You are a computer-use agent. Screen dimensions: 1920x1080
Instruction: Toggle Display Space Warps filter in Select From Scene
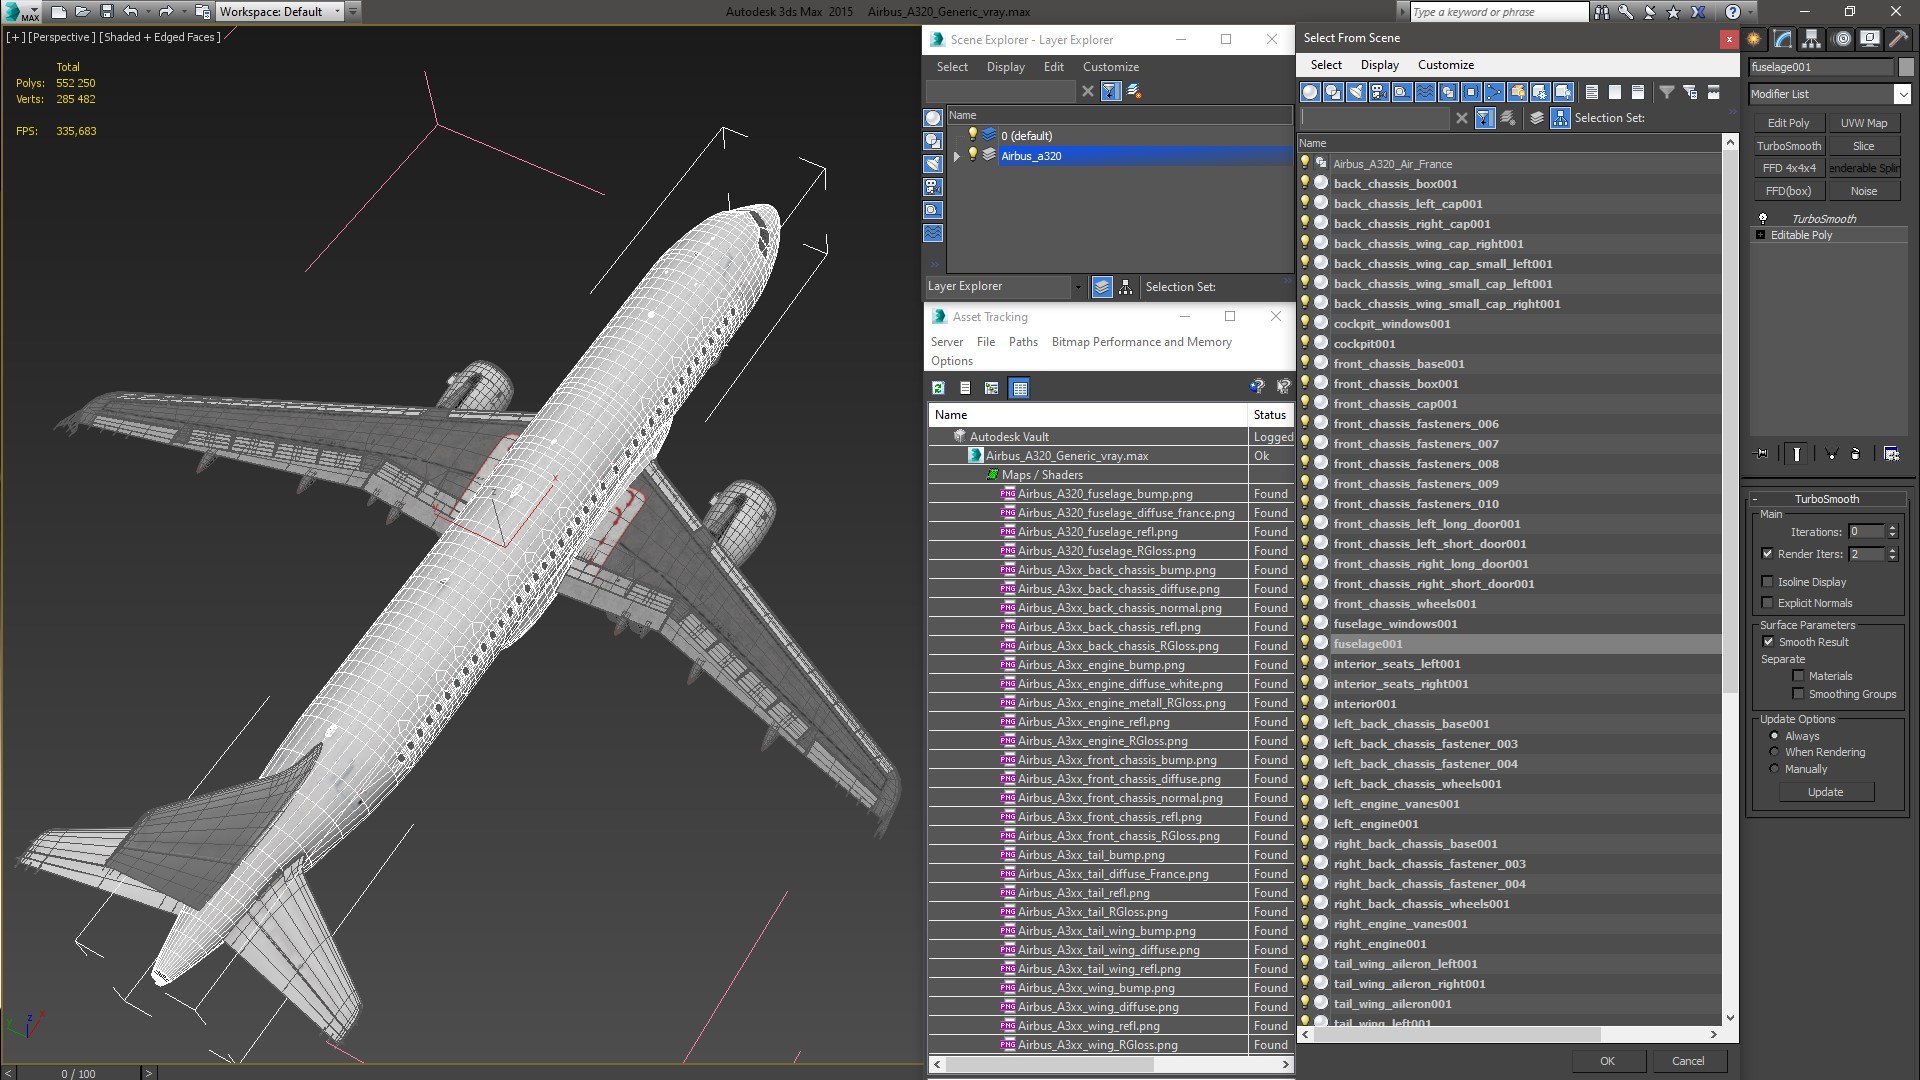click(1425, 92)
